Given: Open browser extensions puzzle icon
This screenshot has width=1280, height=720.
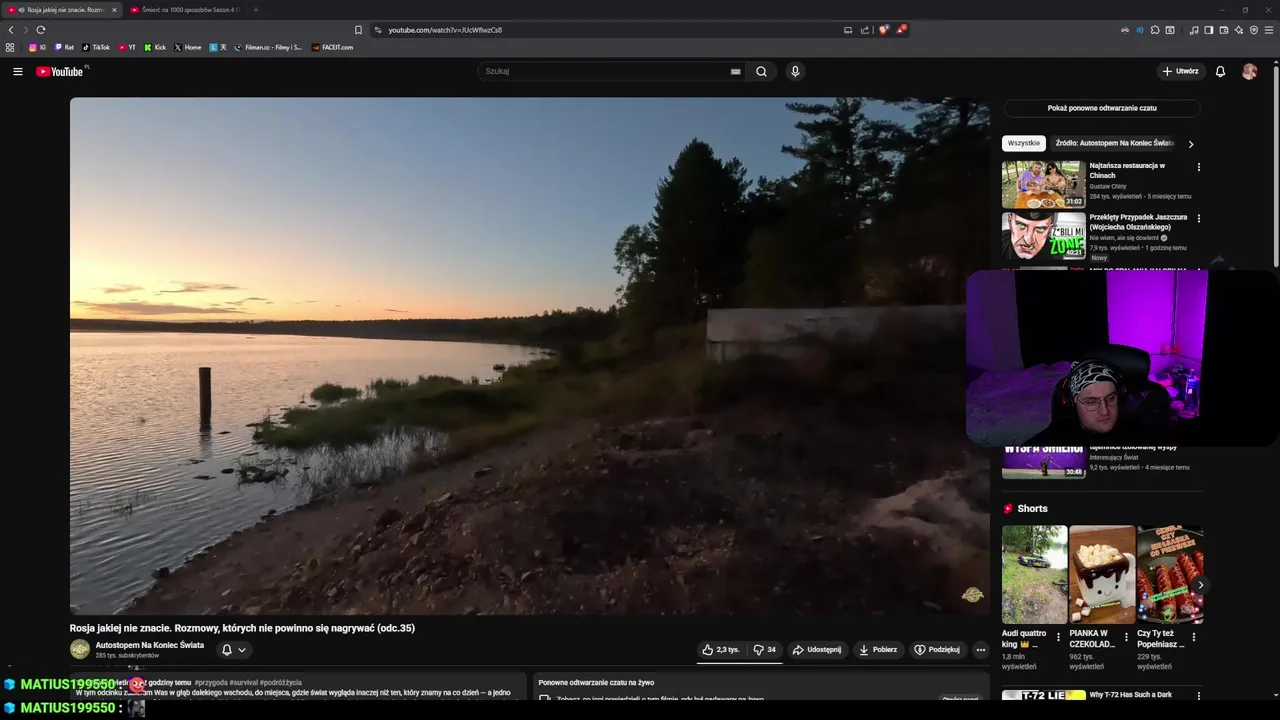Looking at the screenshot, I should [1155, 30].
